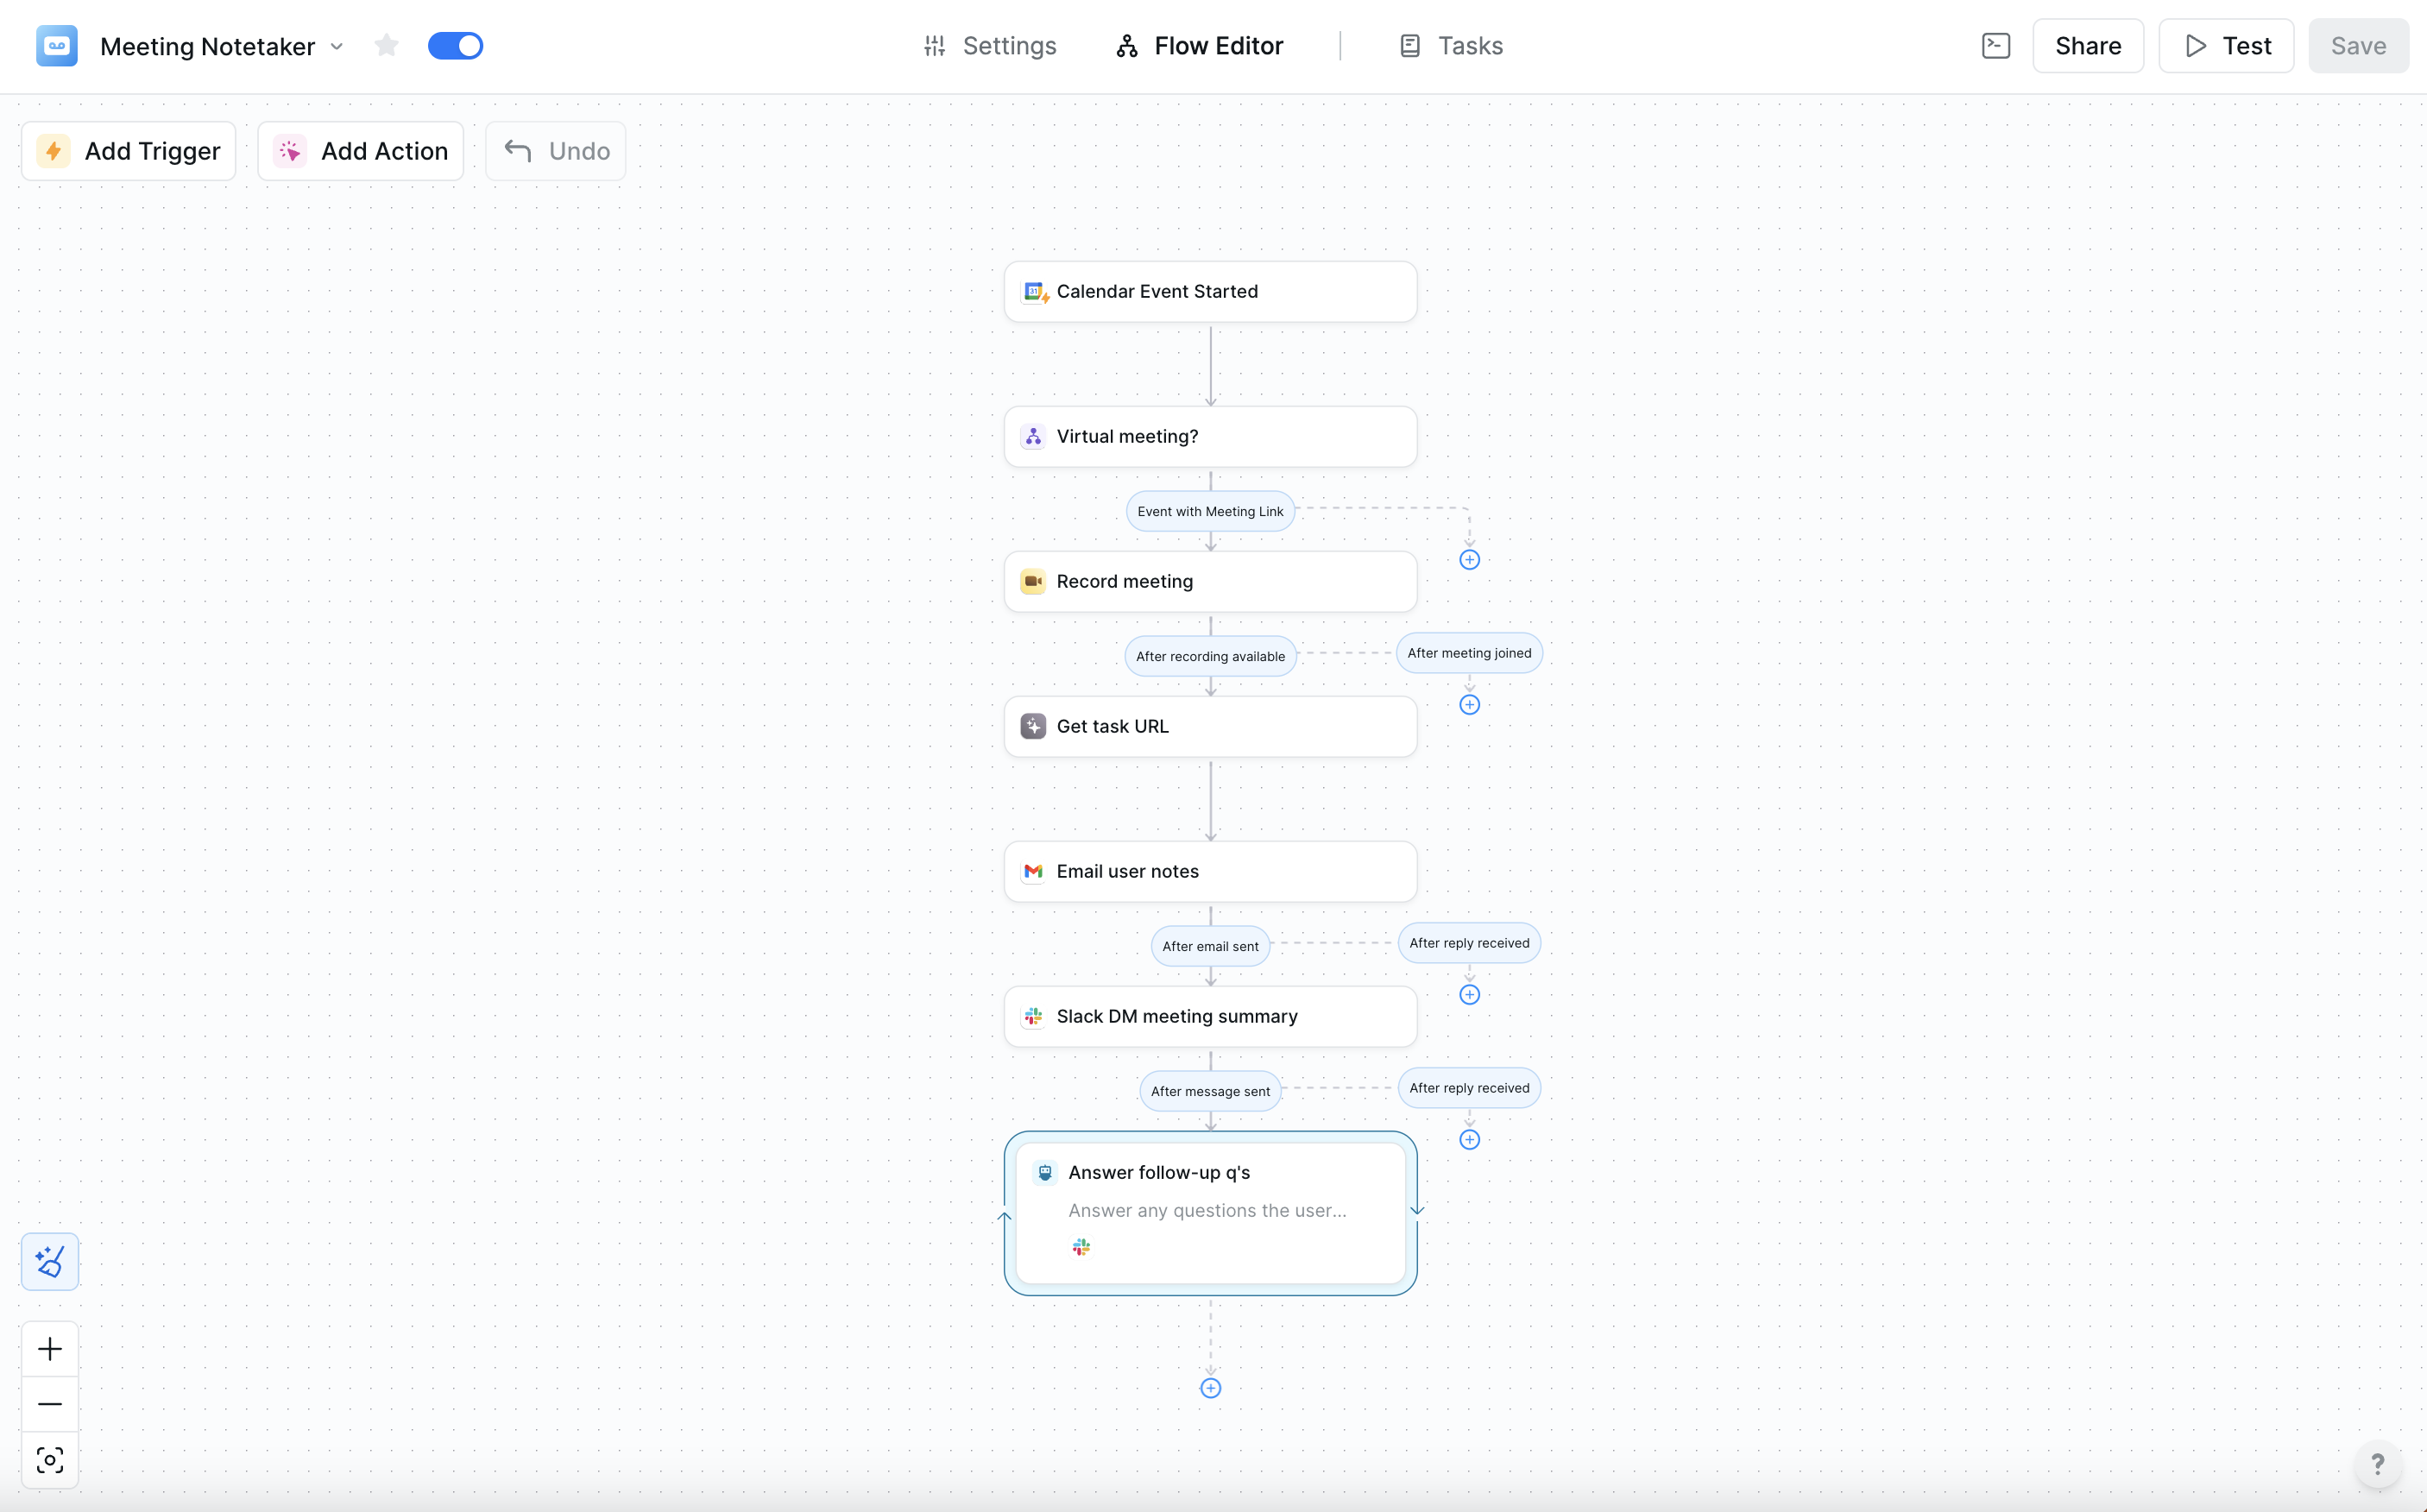Image resolution: width=2427 pixels, height=1512 pixels.
Task: Click the Gmail icon on Email user notes
Action: pos(1033,871)
